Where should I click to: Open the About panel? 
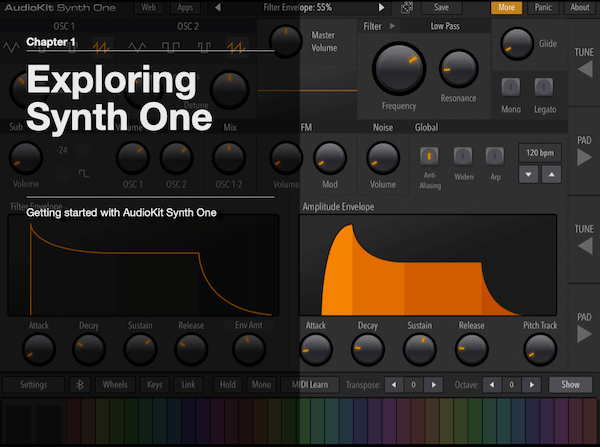tap(580, 7)
